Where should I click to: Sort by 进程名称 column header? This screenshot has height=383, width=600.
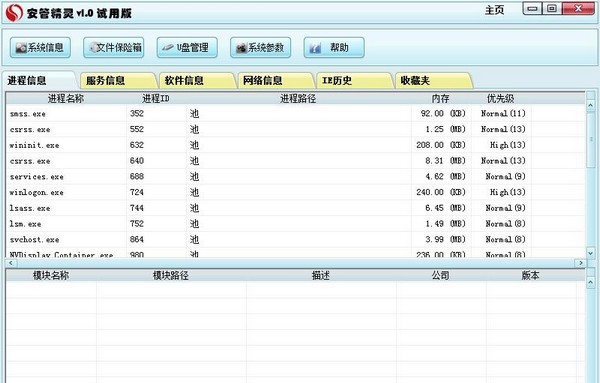point(66,98)
